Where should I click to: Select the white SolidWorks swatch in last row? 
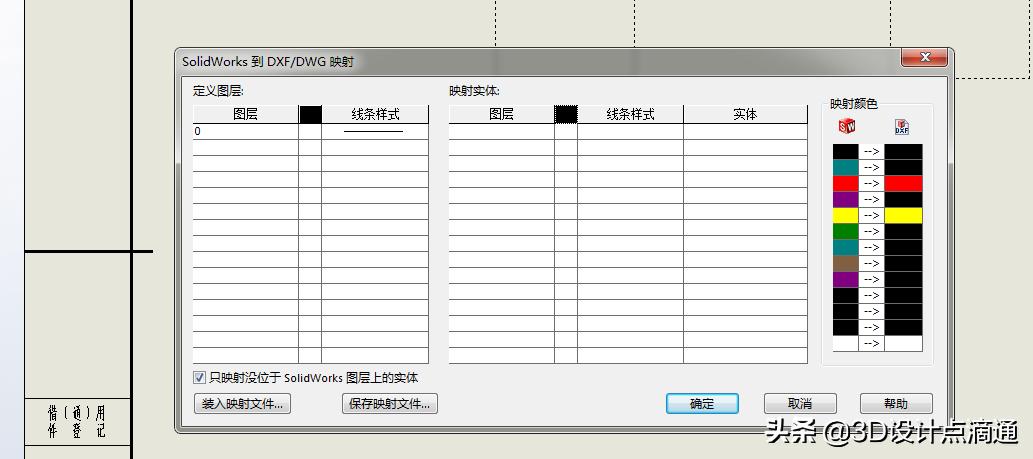pos(845,344)
